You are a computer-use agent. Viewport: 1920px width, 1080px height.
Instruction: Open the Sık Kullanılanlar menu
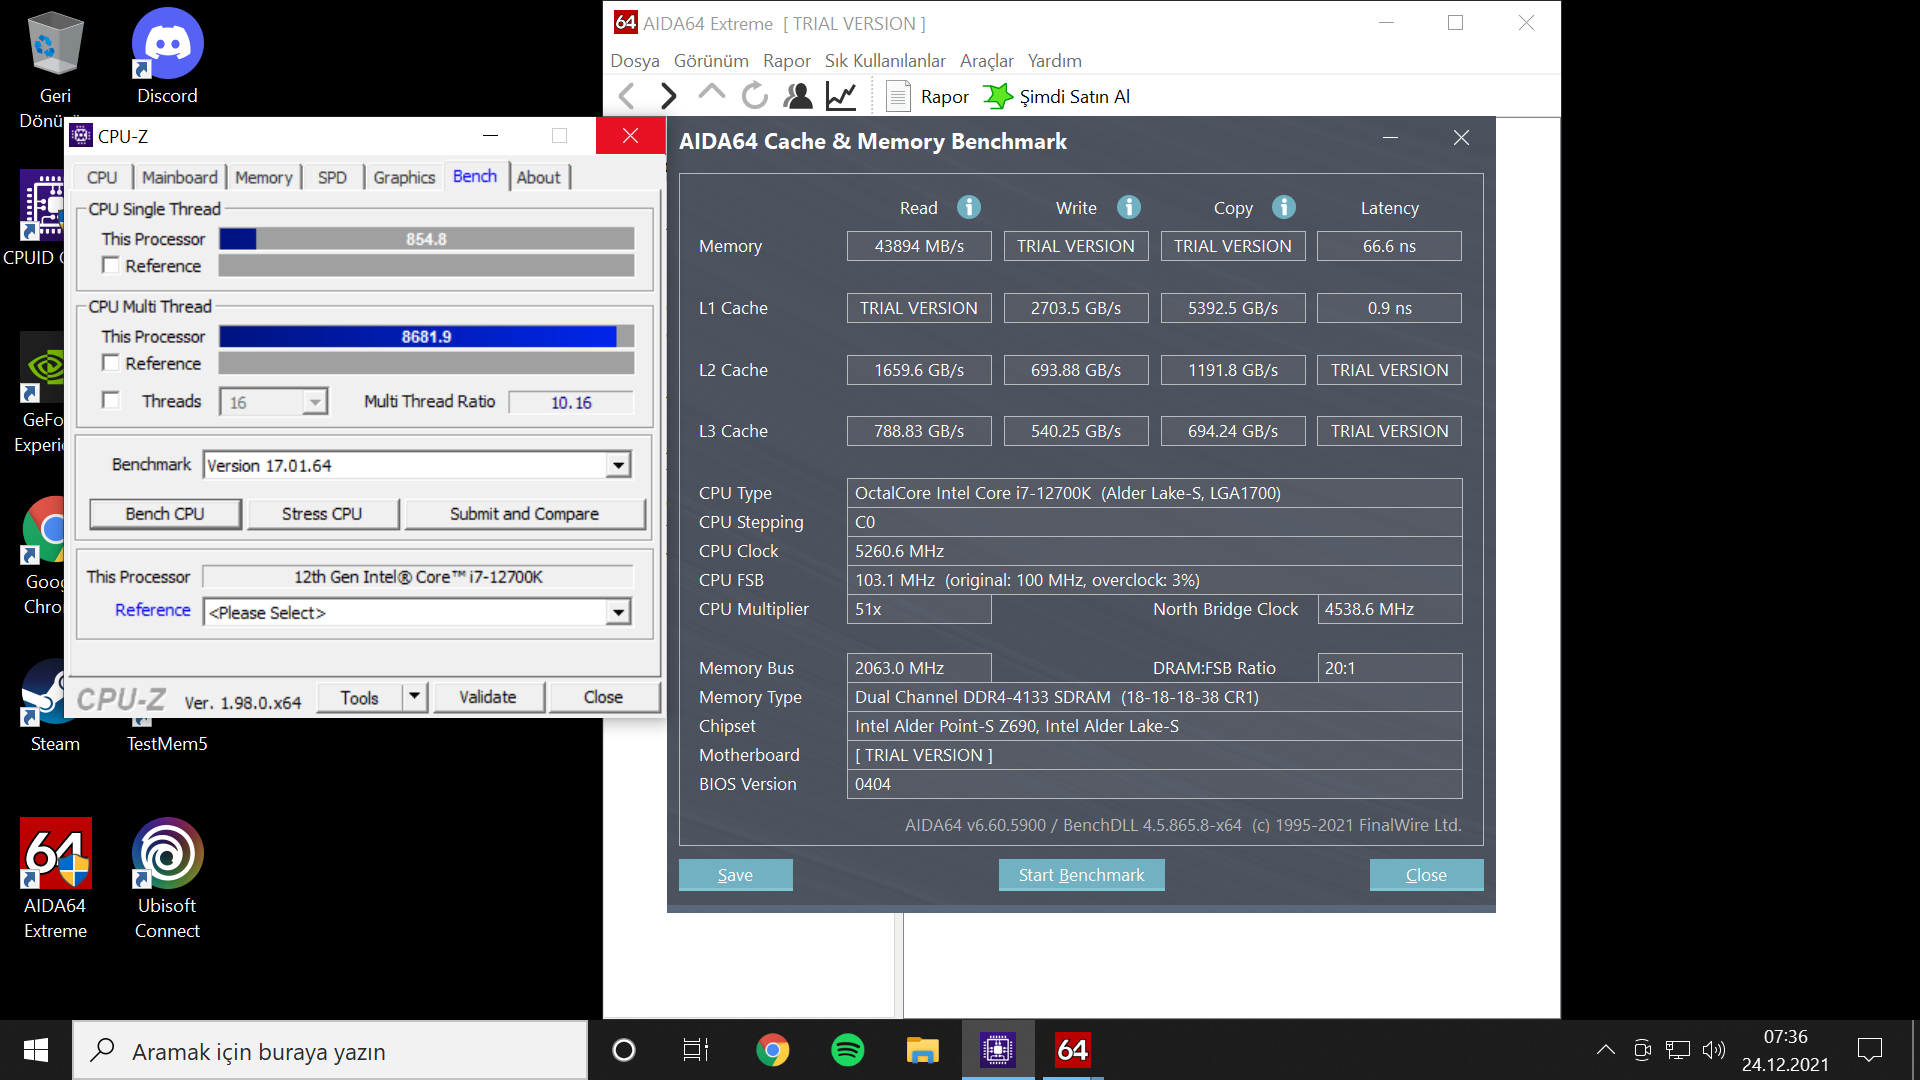tap(885, 61)
